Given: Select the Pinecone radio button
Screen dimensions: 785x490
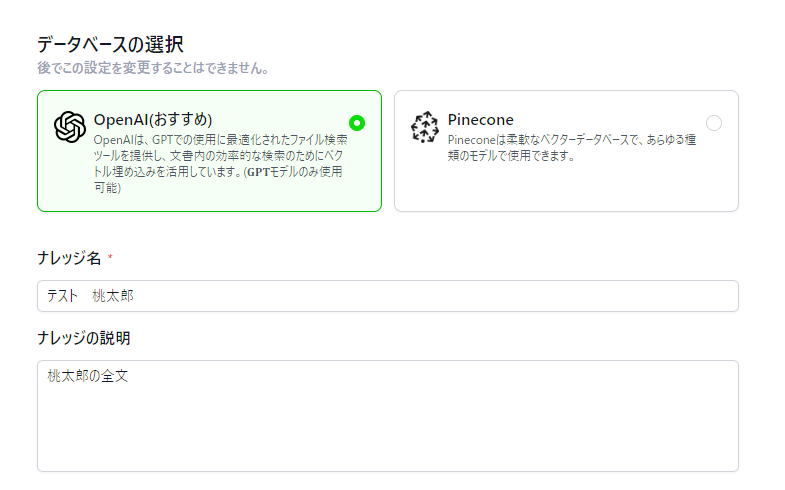Looking at the screenshot, I should pyautogui.click(x=713, y=123).
